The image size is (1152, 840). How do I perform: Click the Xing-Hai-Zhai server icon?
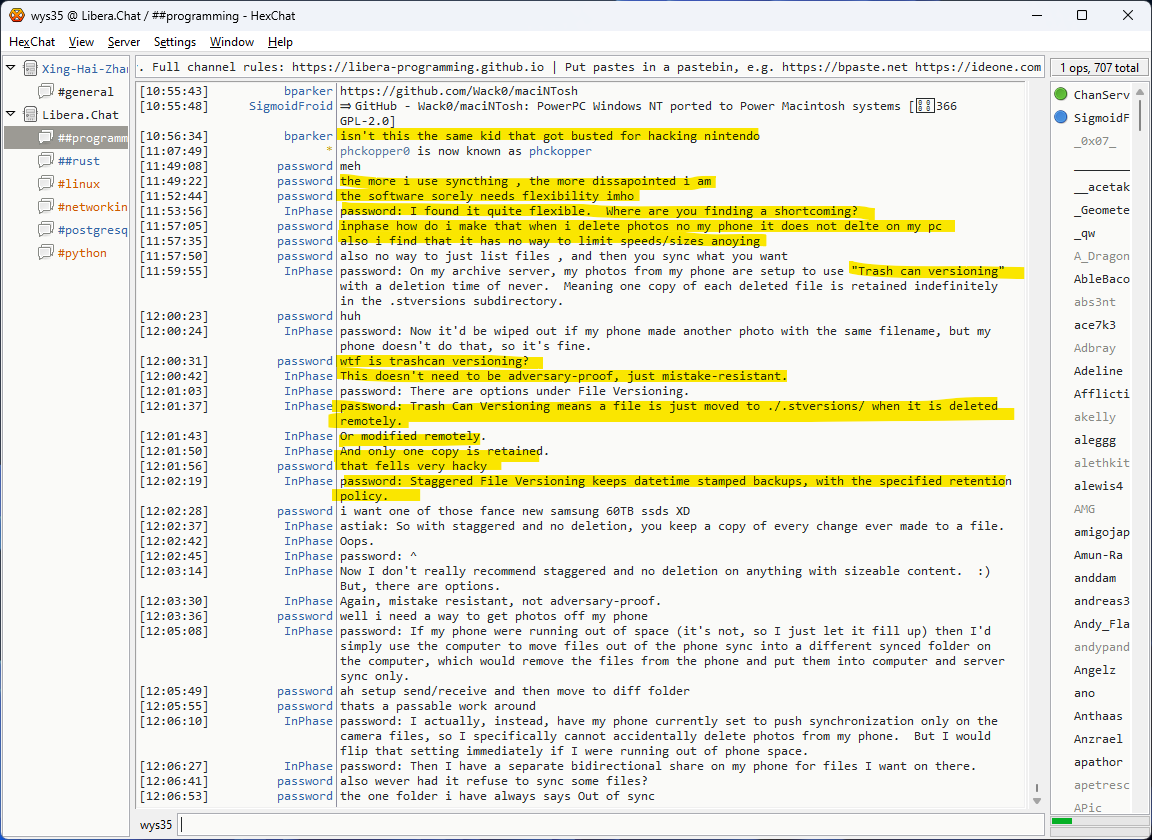click(31, 69)
